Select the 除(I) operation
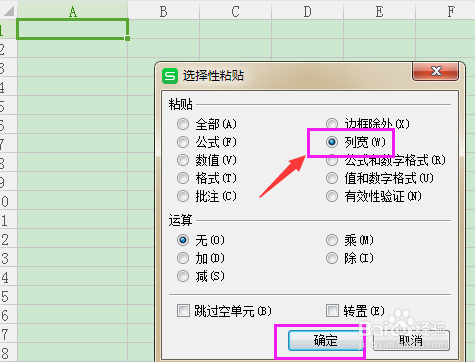Screen dimensions: 475x362 (332, 258)
